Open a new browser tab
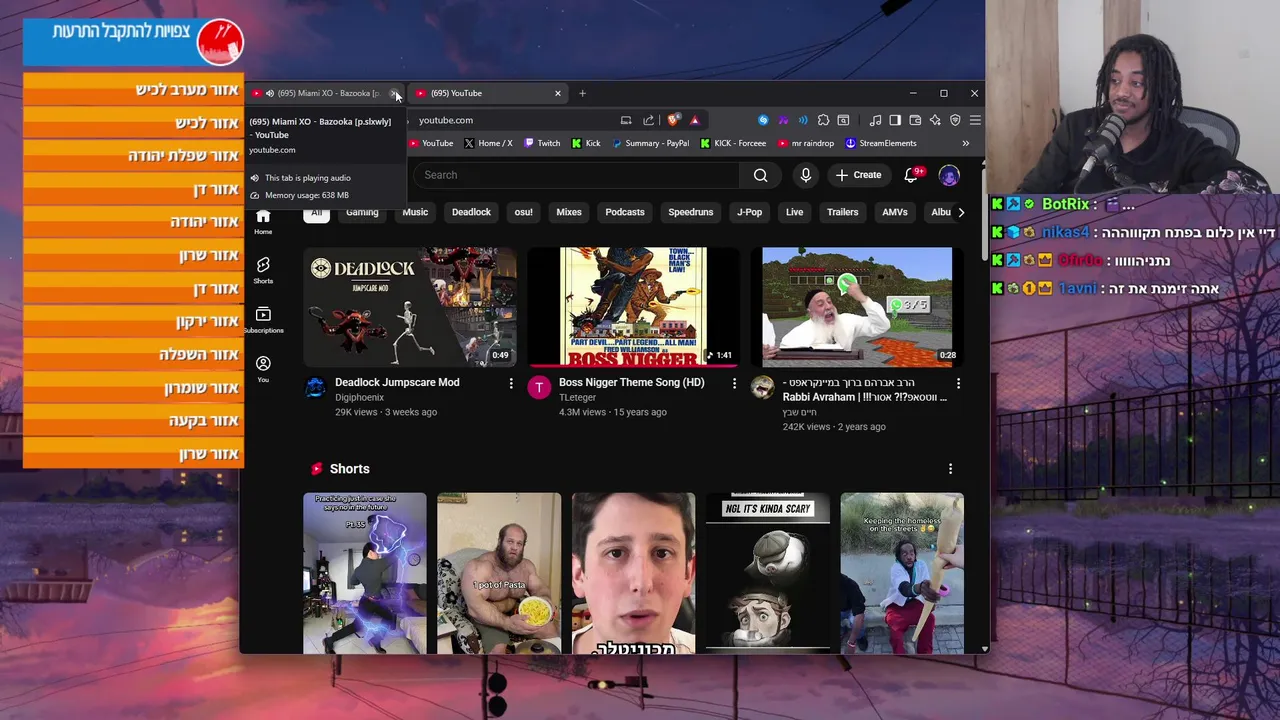This screenshot has width=1280, height=720. coord(582,93)
